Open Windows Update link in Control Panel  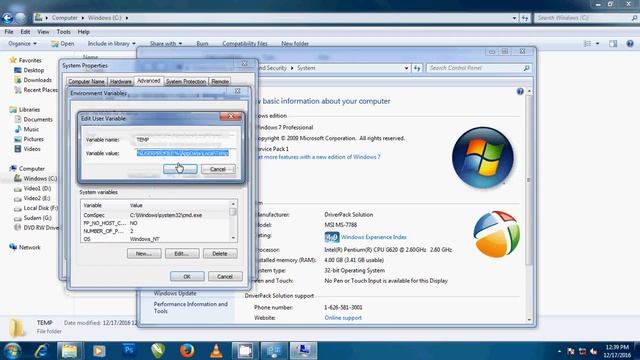point(175,293)
